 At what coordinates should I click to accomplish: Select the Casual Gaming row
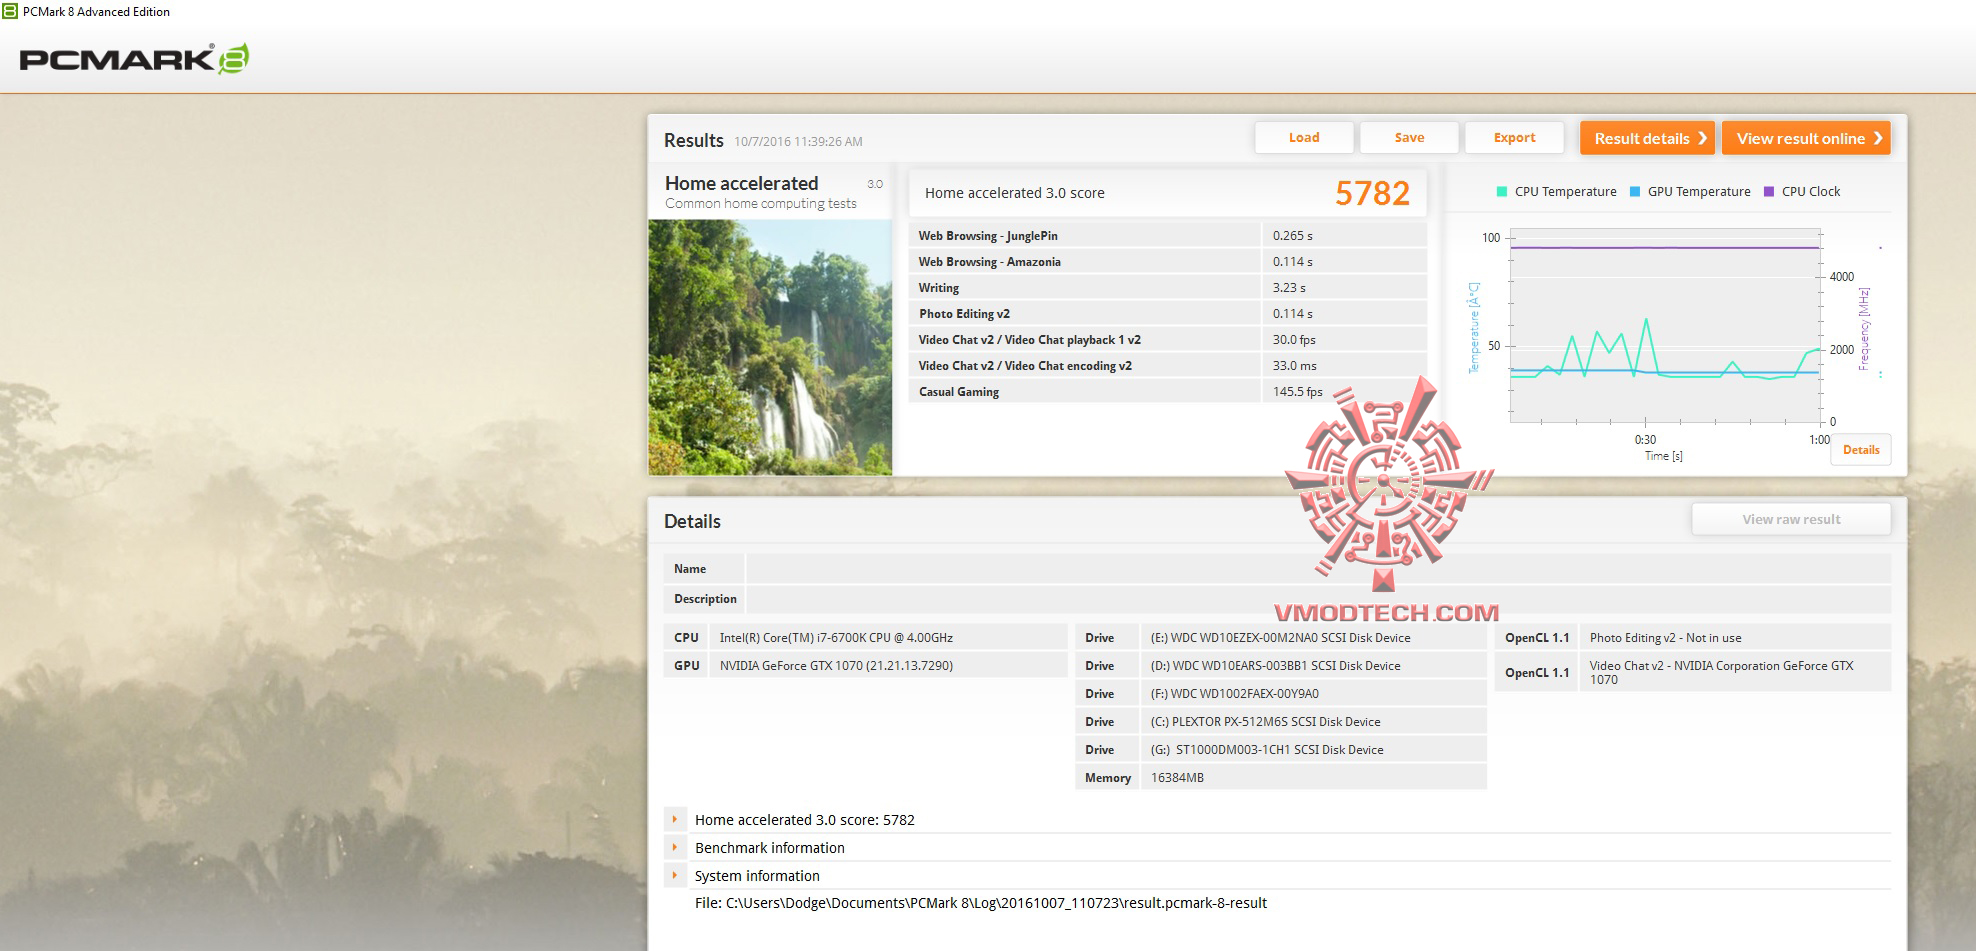(1167, 392)
